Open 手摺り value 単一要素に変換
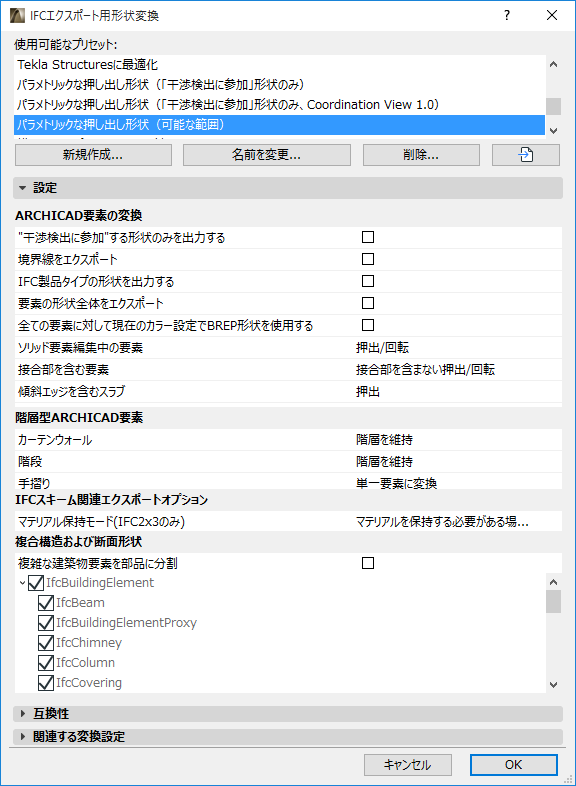Image resolution: width=576 pixels, height=786 pixels. point(397,483)
